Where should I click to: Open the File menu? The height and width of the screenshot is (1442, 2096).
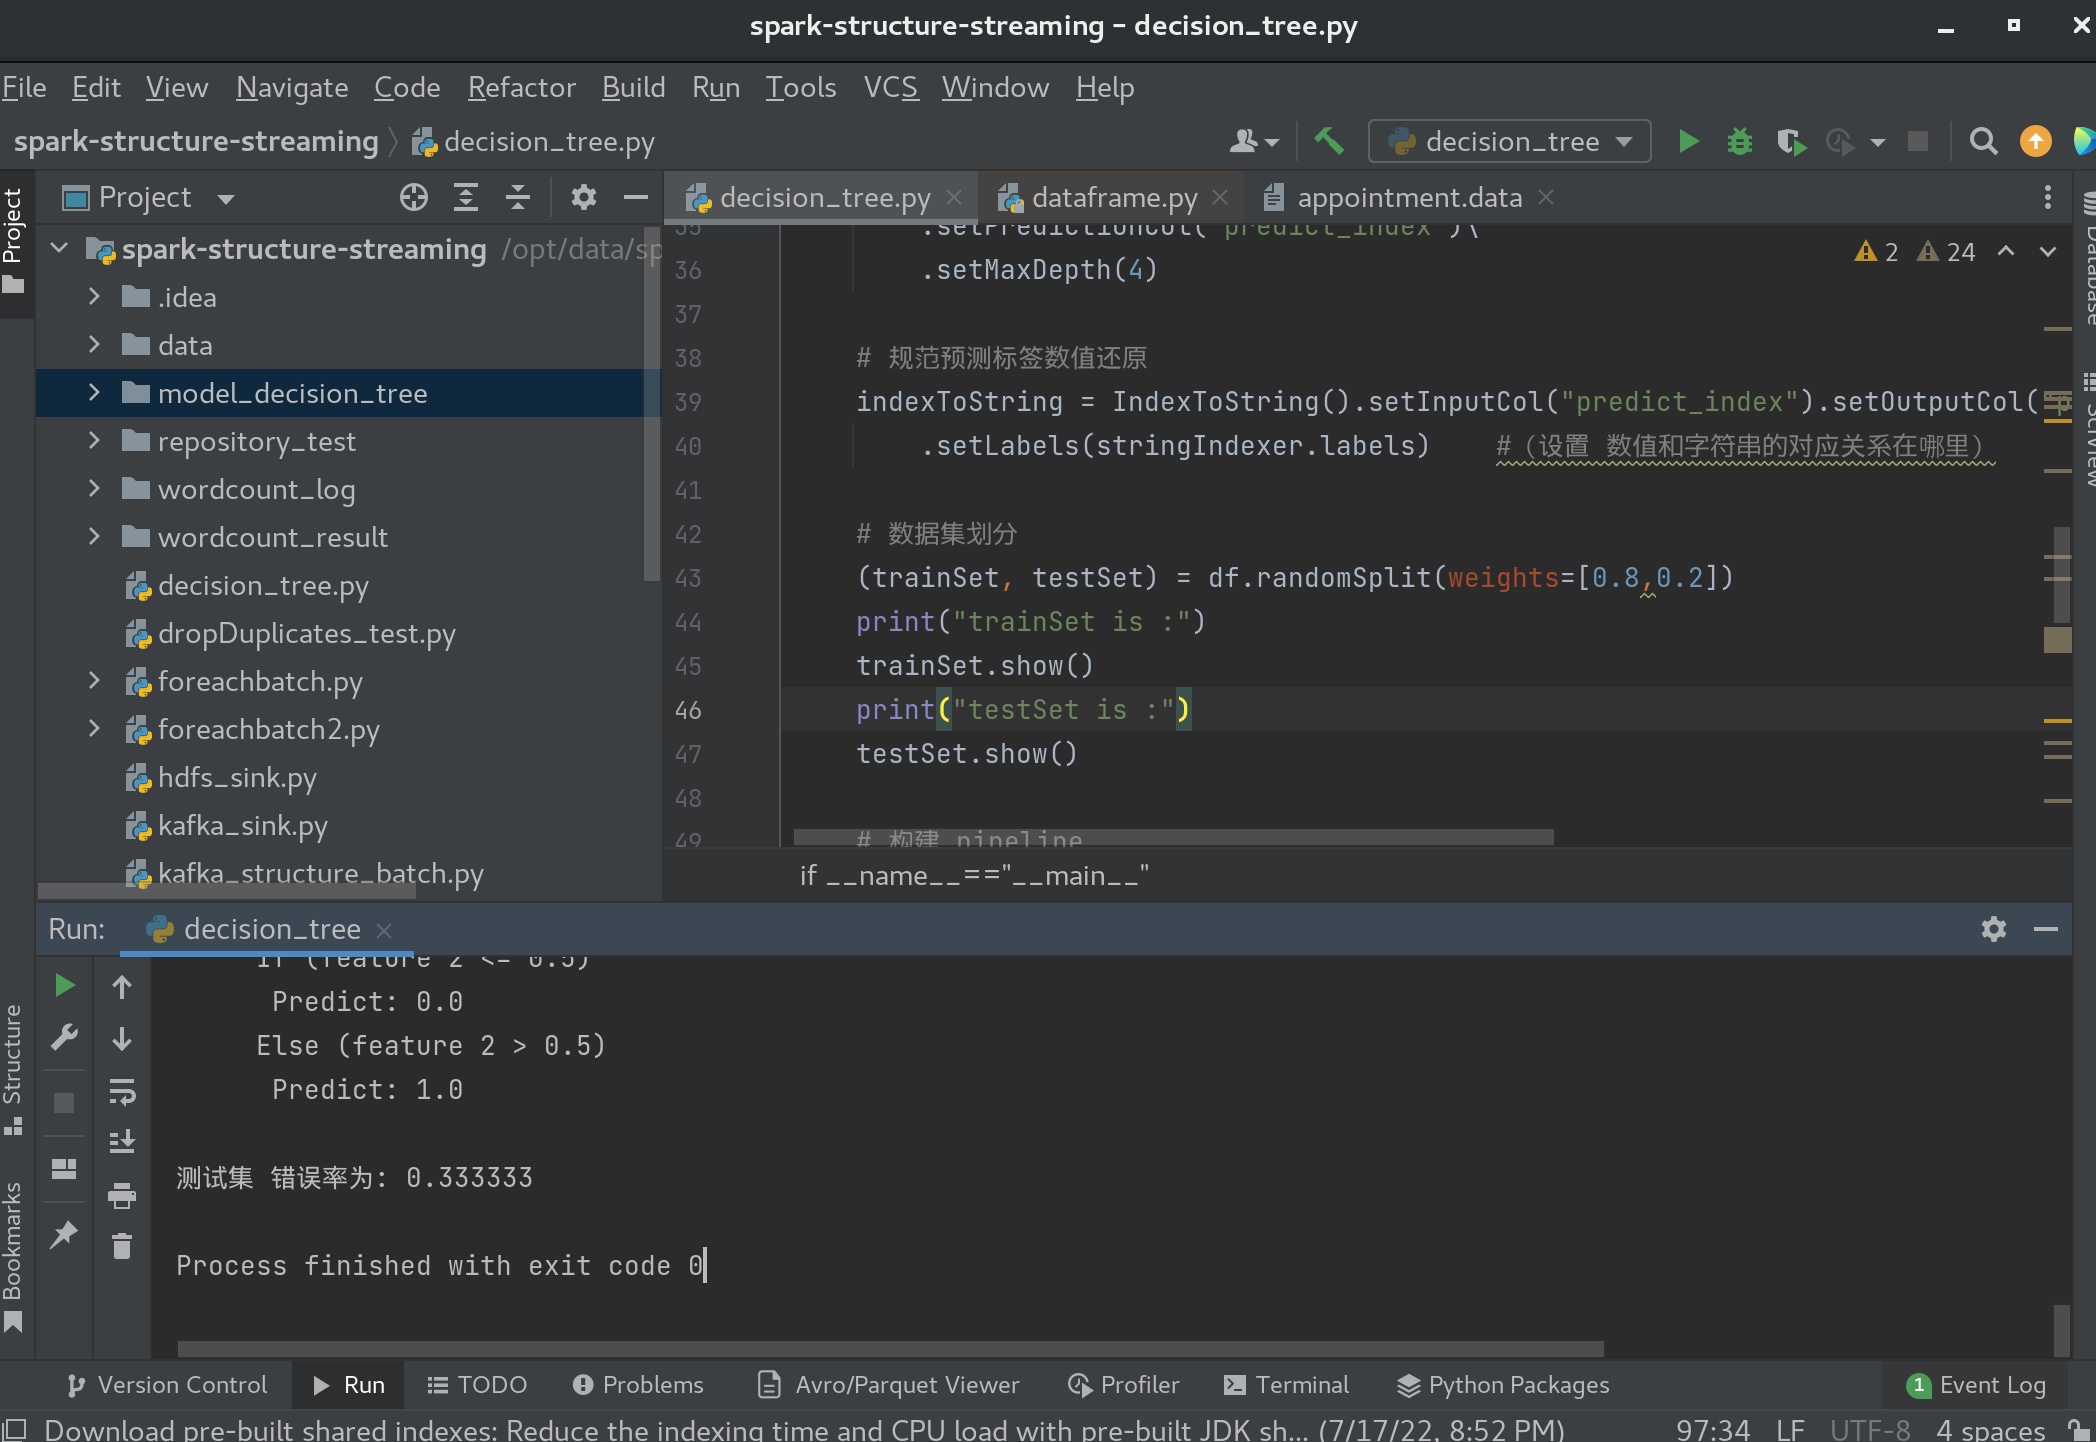[24, 88]
